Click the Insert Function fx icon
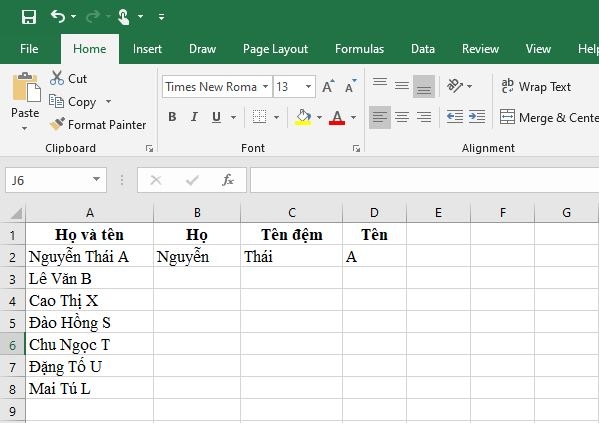This screenshot has height=423, width=599. (x=228, y=180)
